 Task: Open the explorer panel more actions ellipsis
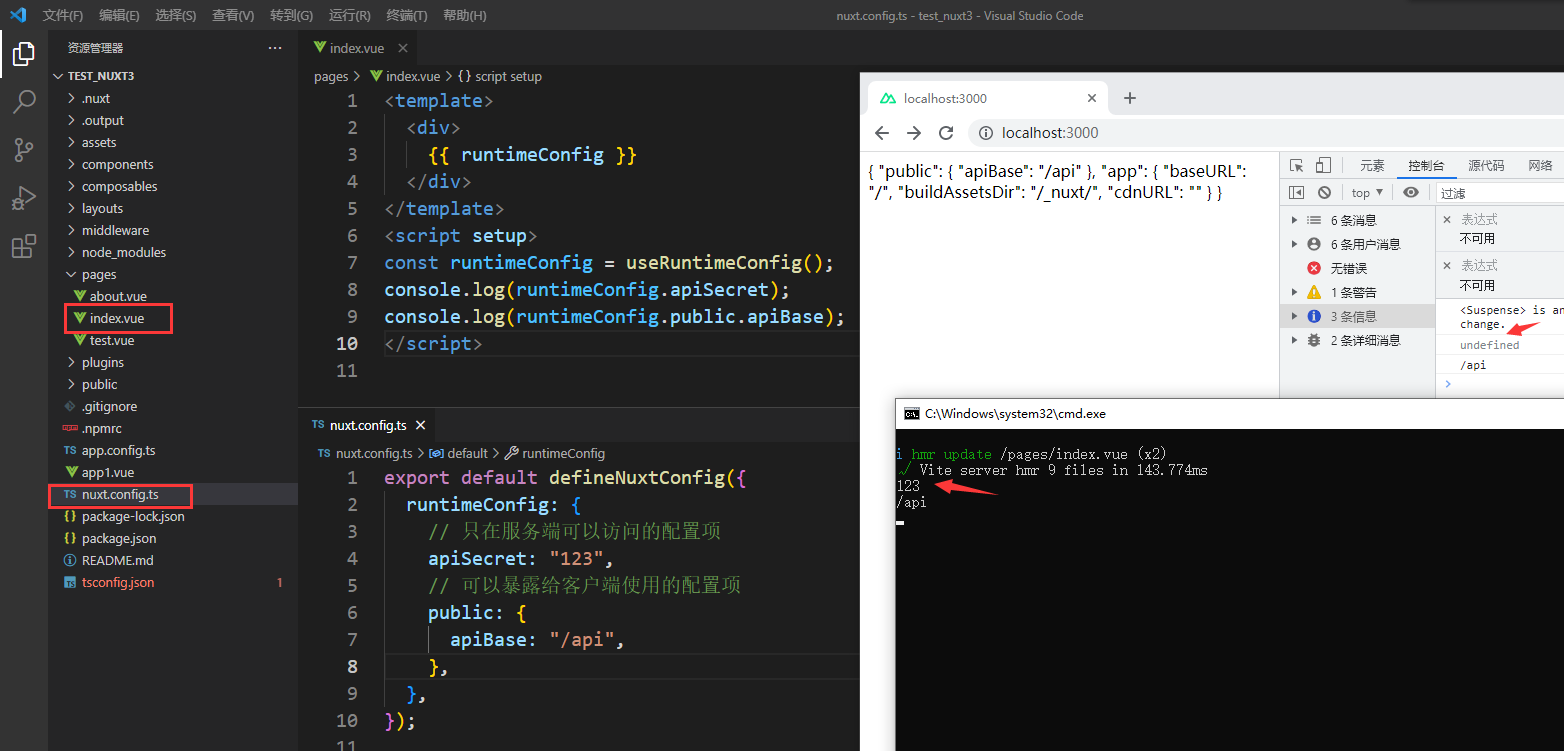(275, 48)
